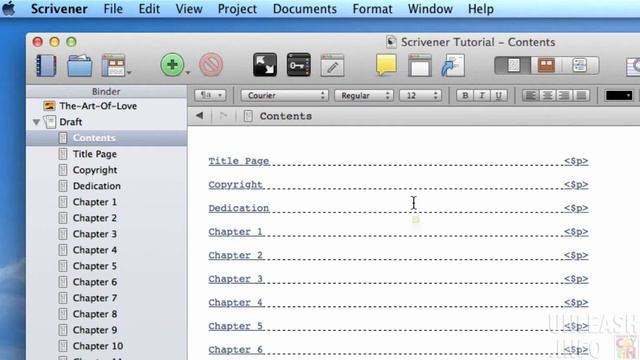This screenshot has height=360, width=640.
Task: Follow the Chapter 4 link in editor
Action: (x=236, y=302)
